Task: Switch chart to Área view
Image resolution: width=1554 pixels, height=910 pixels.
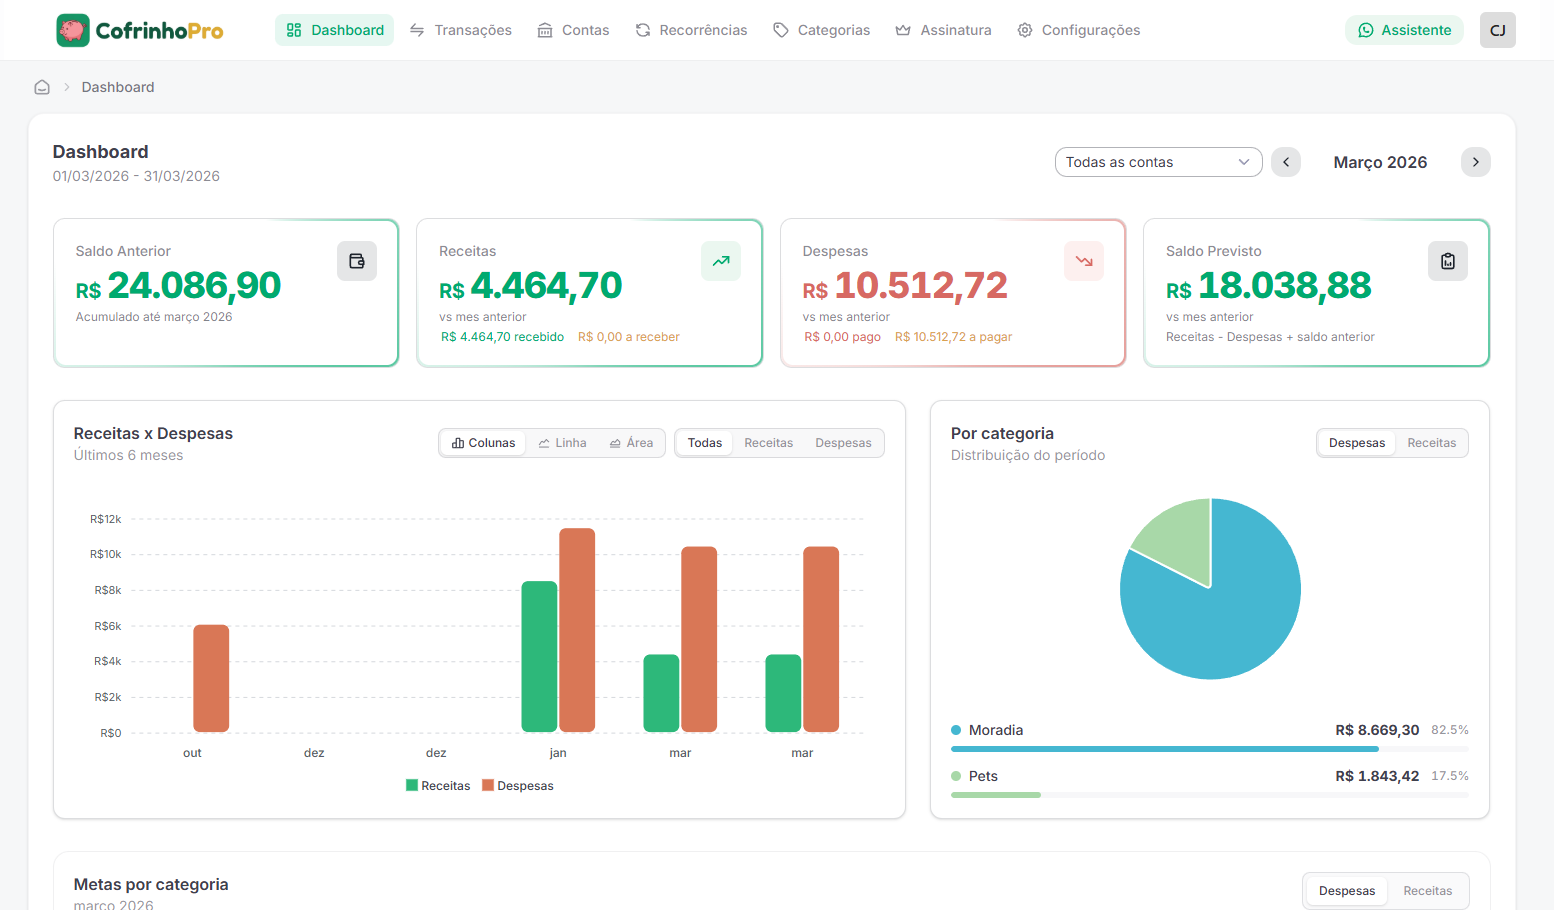Action: pyautogui.click(x=631, y=443)
